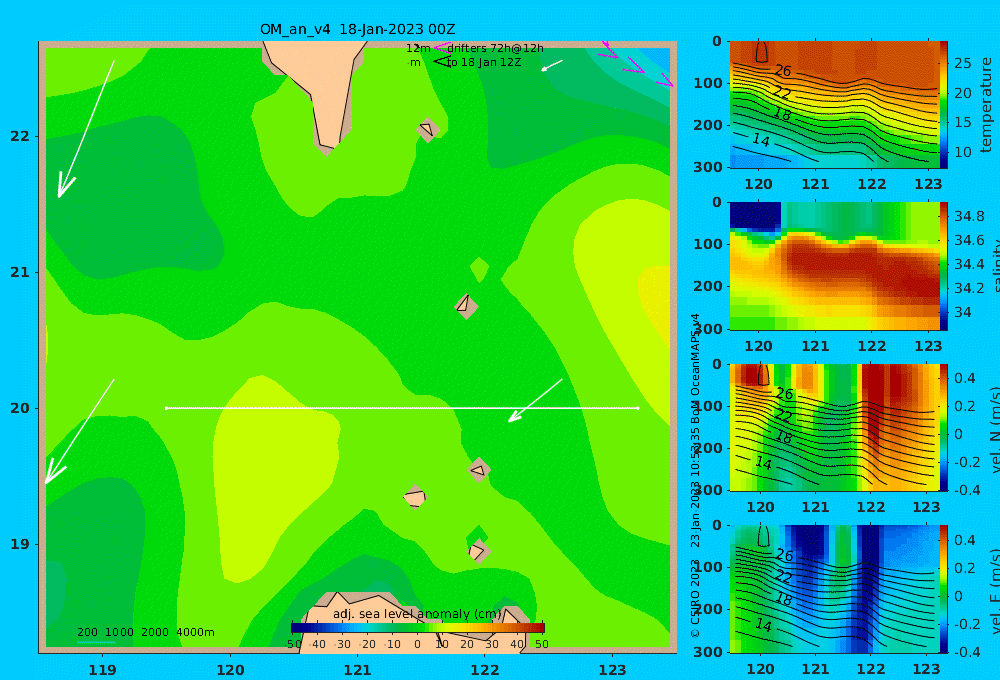Click contour label 14 in the temperature plot

[x=761, y=140]
